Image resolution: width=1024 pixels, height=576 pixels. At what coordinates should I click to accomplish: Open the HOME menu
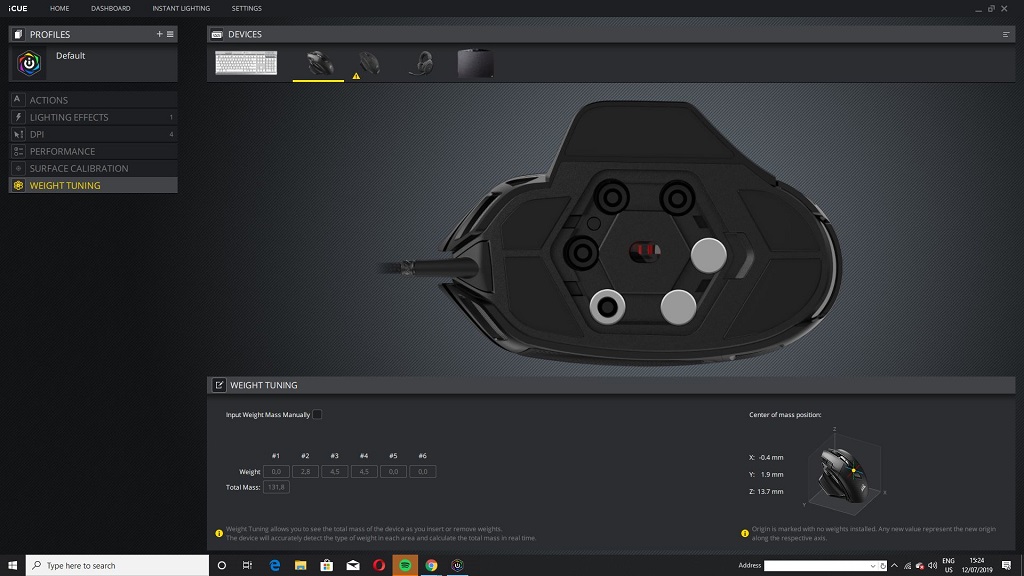pos(59,8)
